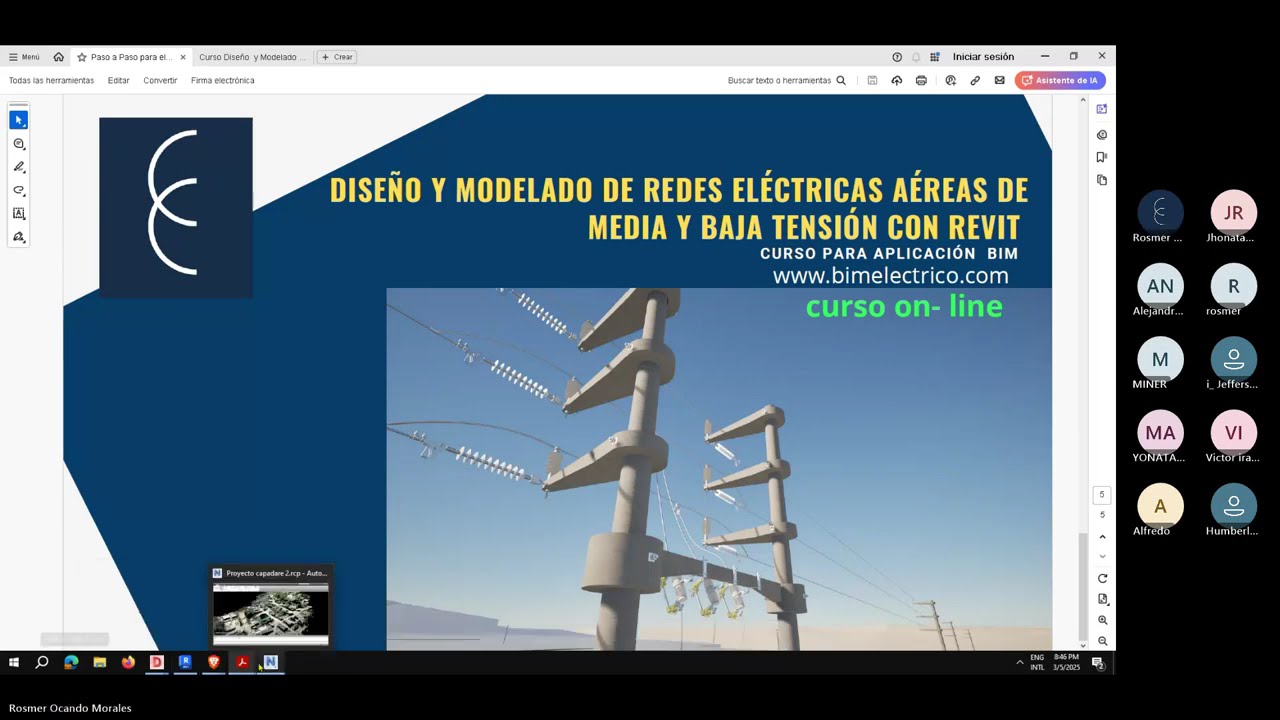Click Iniciar sesión
Viewport: 1280px width, 720px height.
pyautogui.click(x=983, y=57)
